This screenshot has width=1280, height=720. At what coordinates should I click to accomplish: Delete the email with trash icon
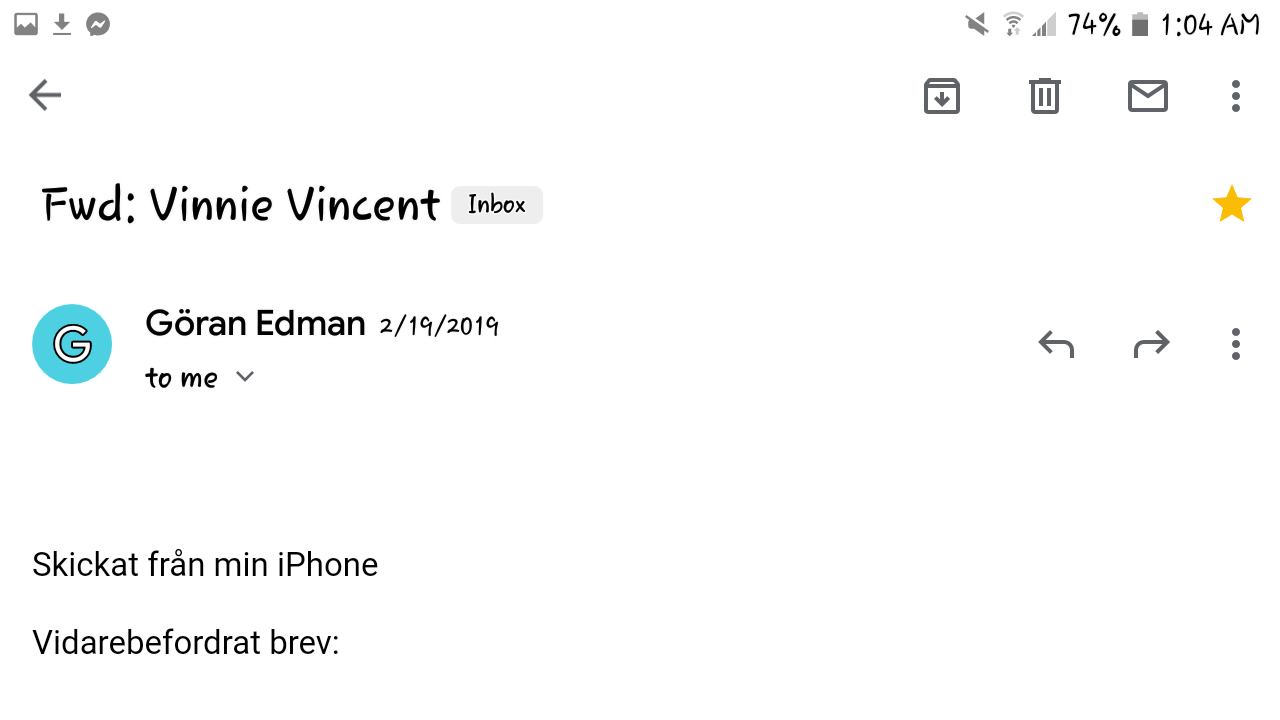click(x=1044, y=96)
